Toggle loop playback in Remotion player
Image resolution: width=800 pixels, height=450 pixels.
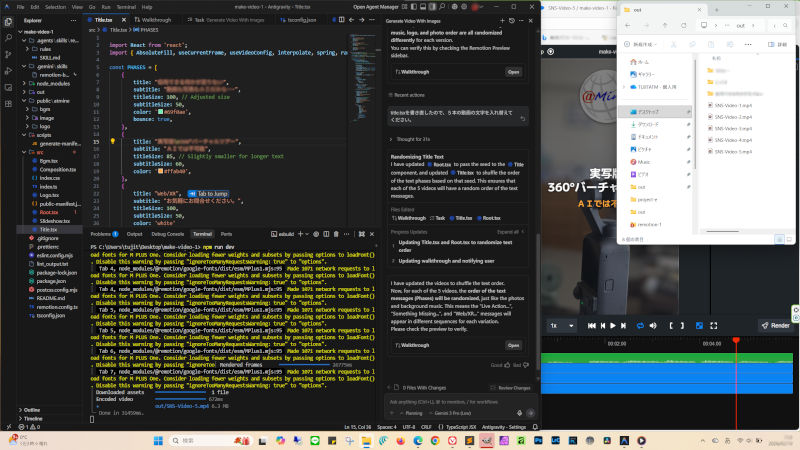coord(640,326)
